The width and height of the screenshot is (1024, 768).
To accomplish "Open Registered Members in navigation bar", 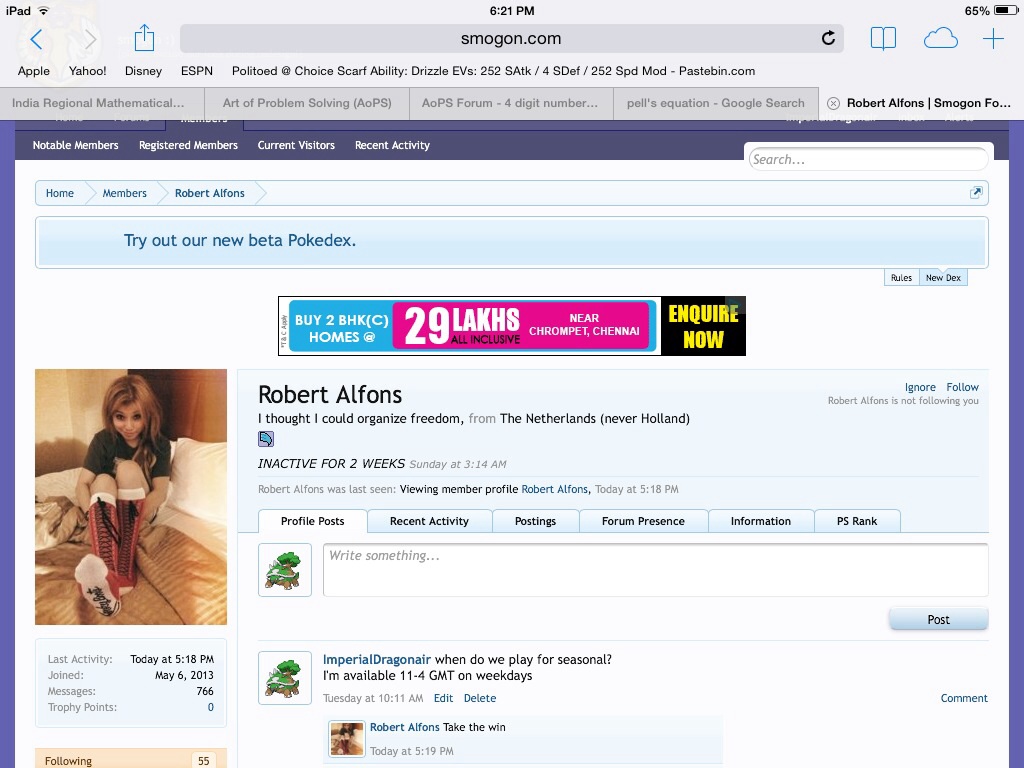I will coord(188,145).
